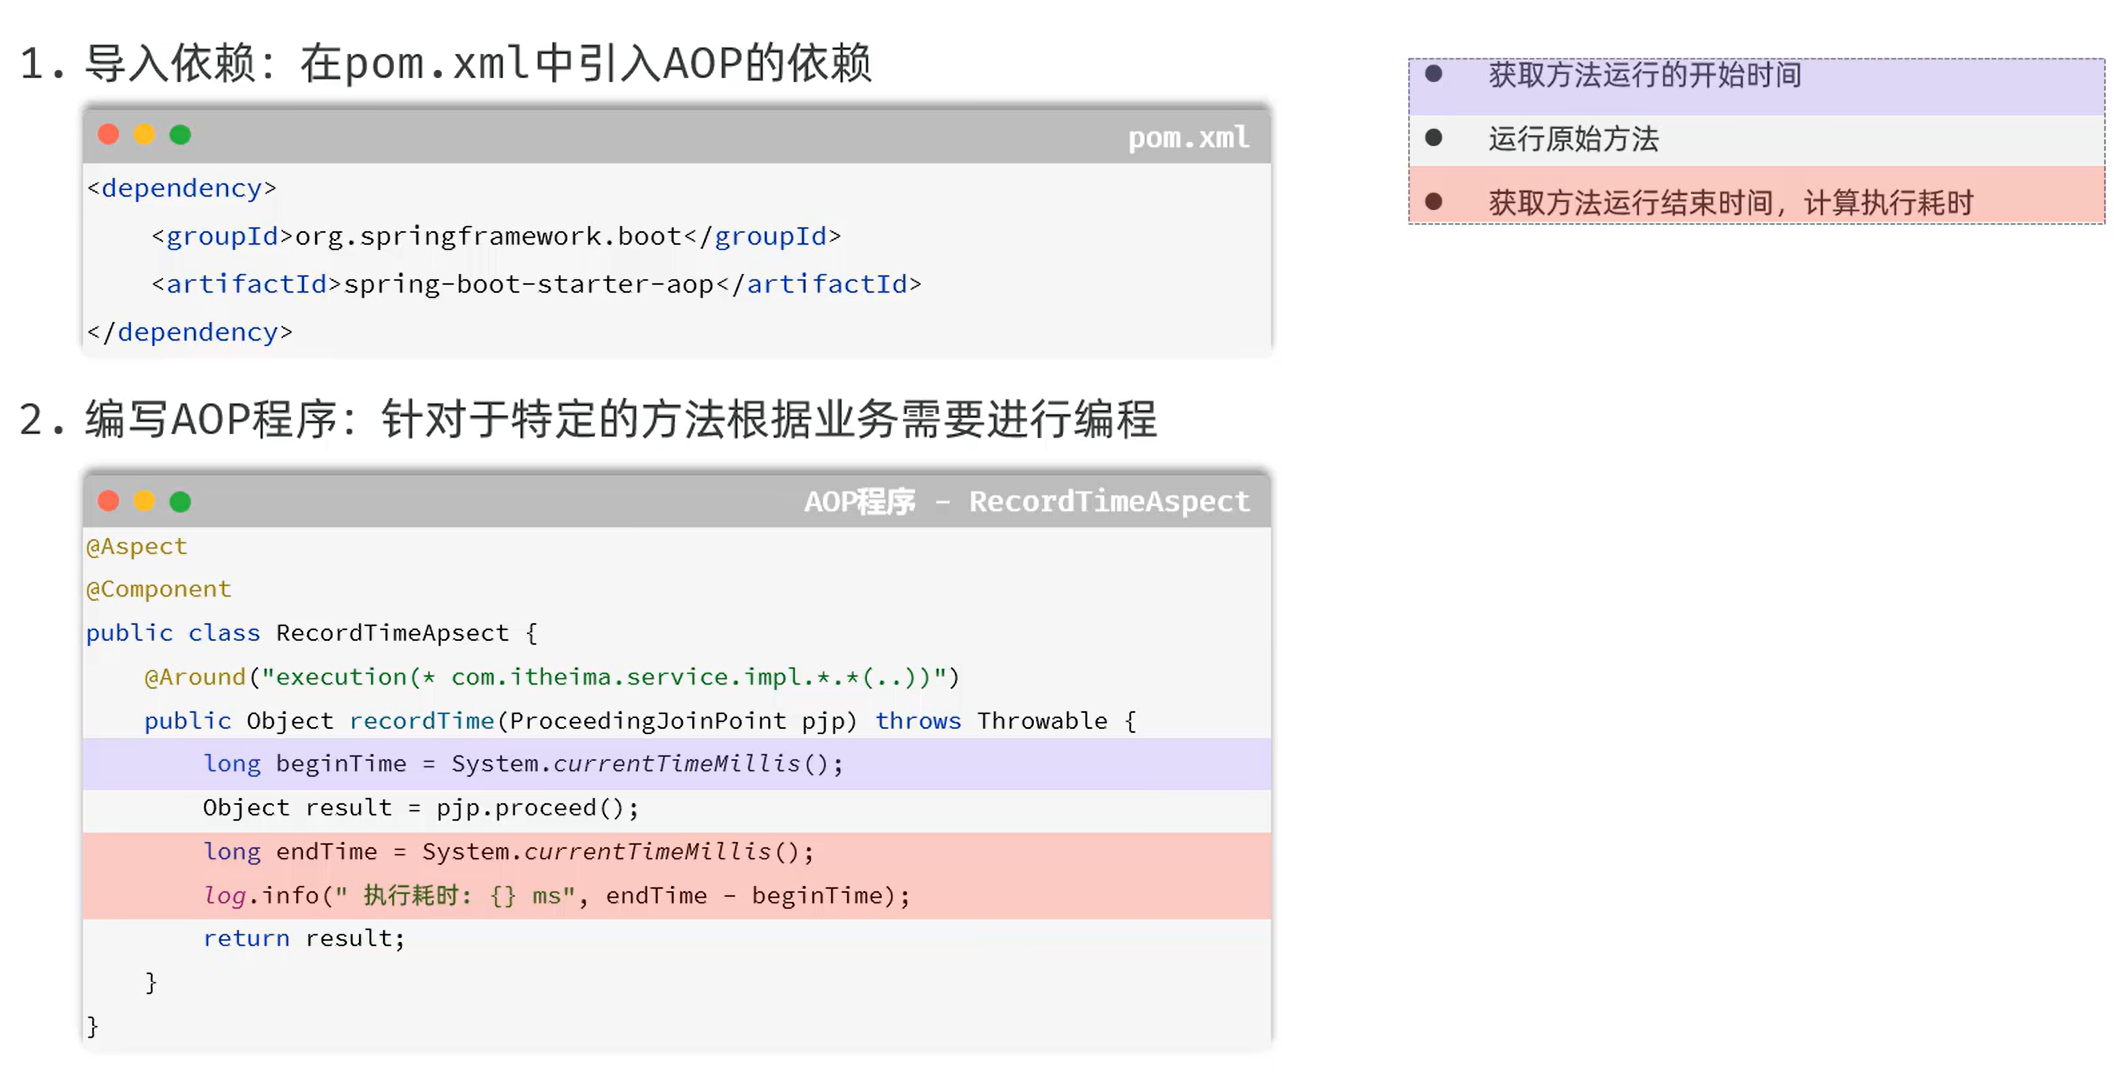Click bullet in the red highlighted note
This screenshot has height=1085, width=2122.
click(x=1433, y=202)
